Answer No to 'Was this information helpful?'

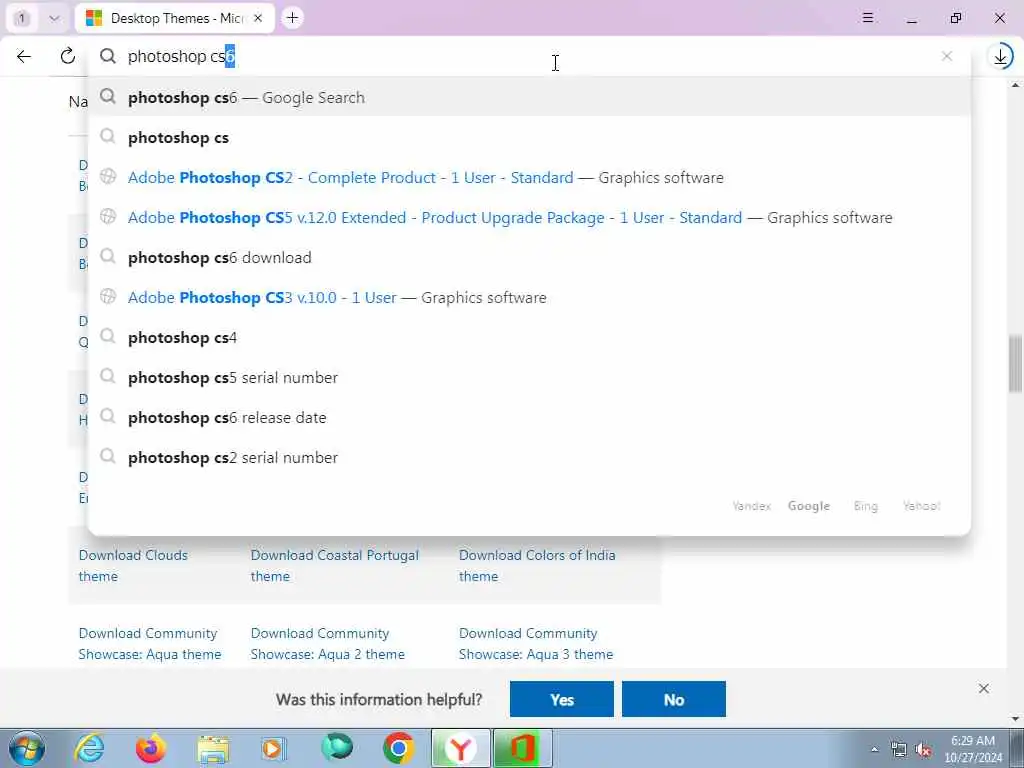[673, 699]
